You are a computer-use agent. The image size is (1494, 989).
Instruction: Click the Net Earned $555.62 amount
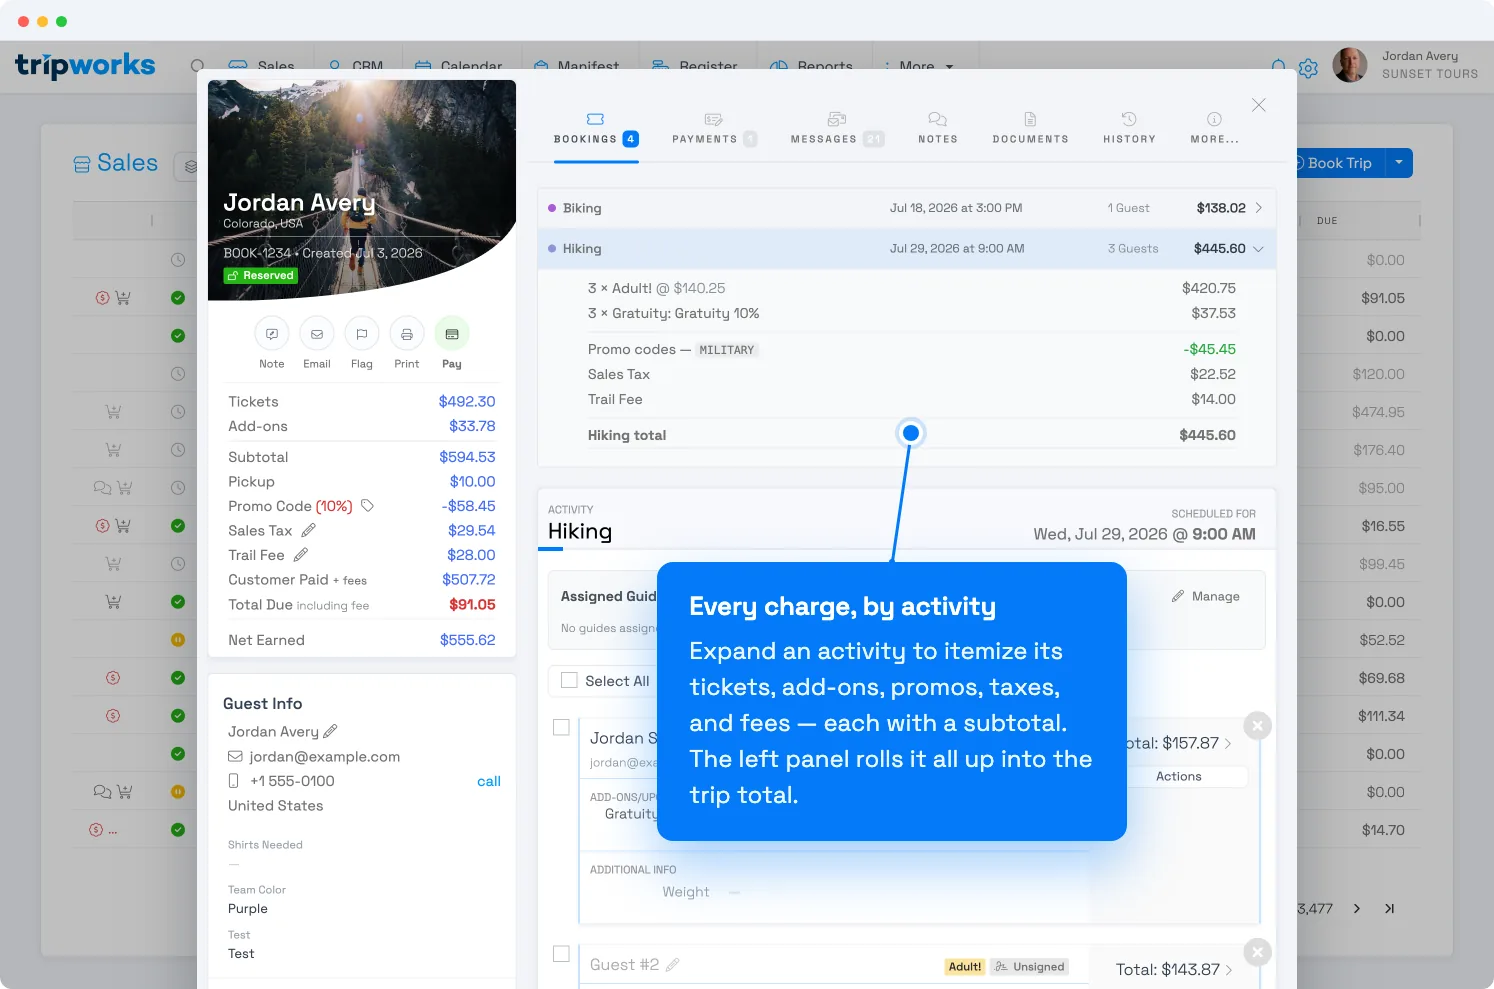(x=468, y=640)
